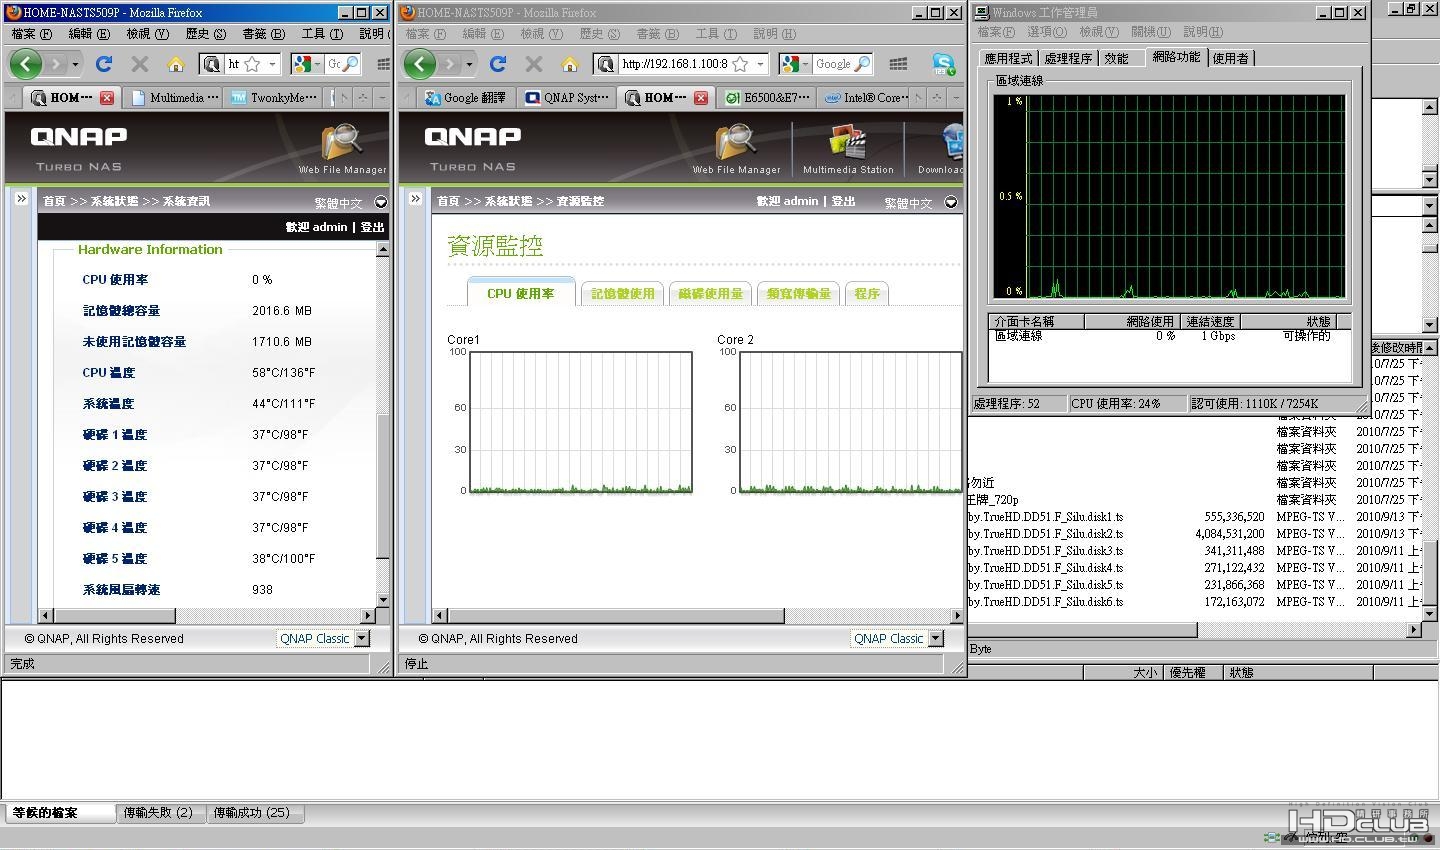This screenshot has width=1440, height=850.
Task: Open back history dropdown in 系統資訊 Firefox window
Action: click(75, 64)
